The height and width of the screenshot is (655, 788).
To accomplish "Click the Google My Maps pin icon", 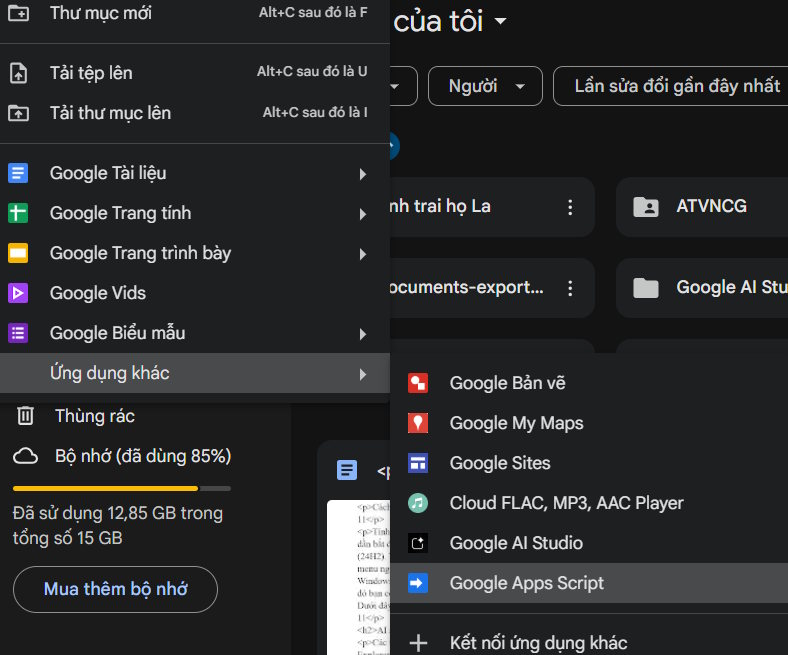I will pyautogui.click(x=418, y=423).
